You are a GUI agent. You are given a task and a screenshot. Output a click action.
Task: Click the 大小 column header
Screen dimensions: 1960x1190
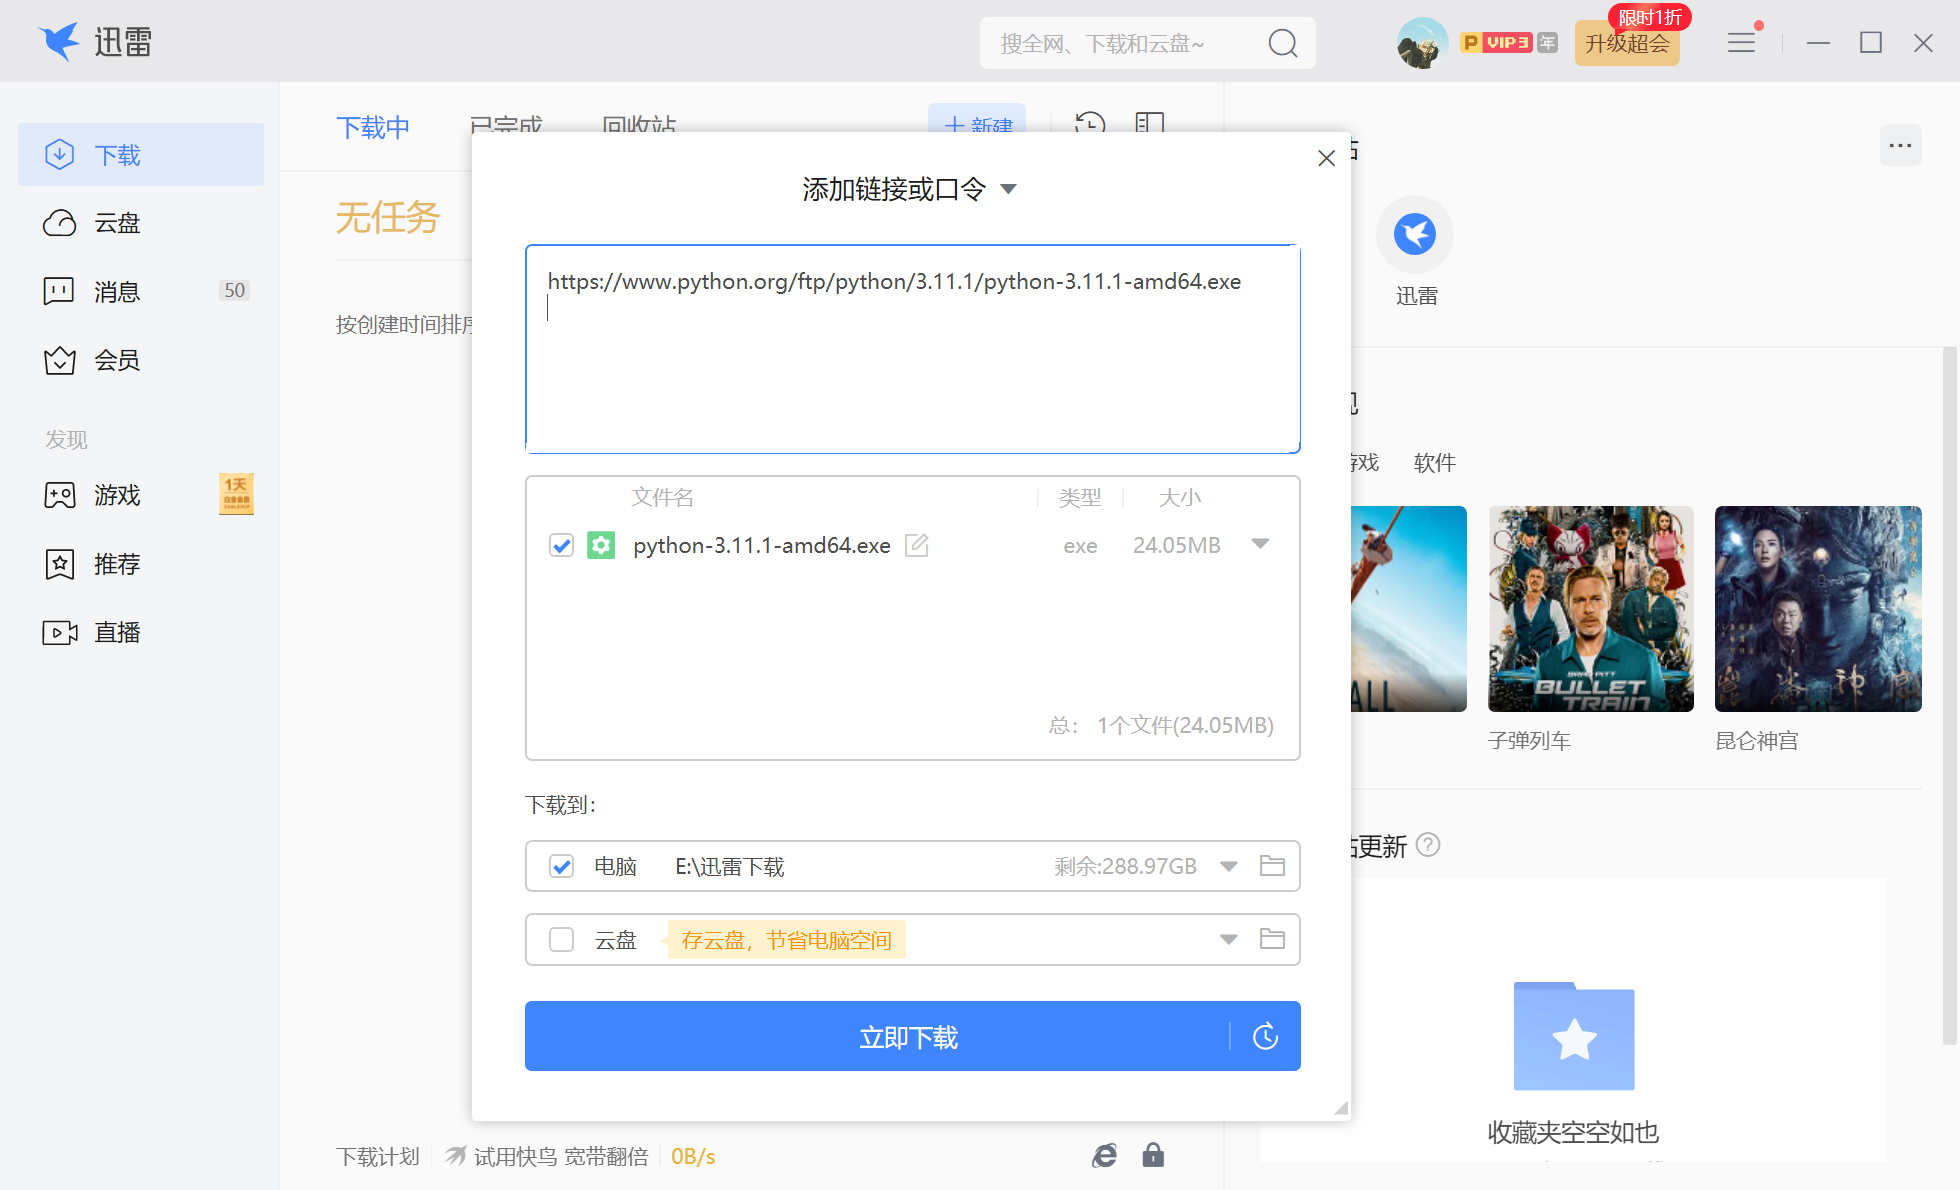click(1180, 497)
